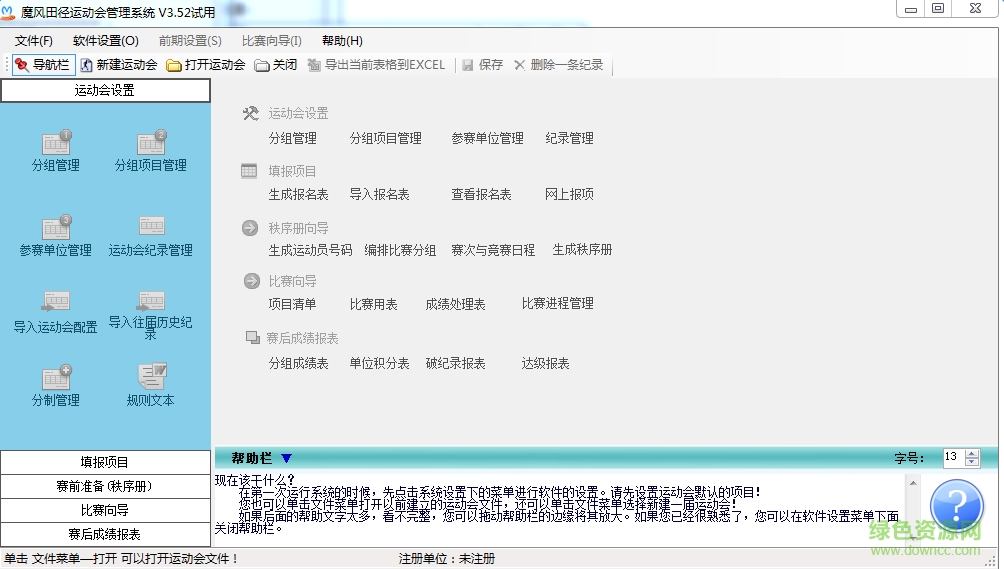Click 网上报项 link

(x=569, y=195)
